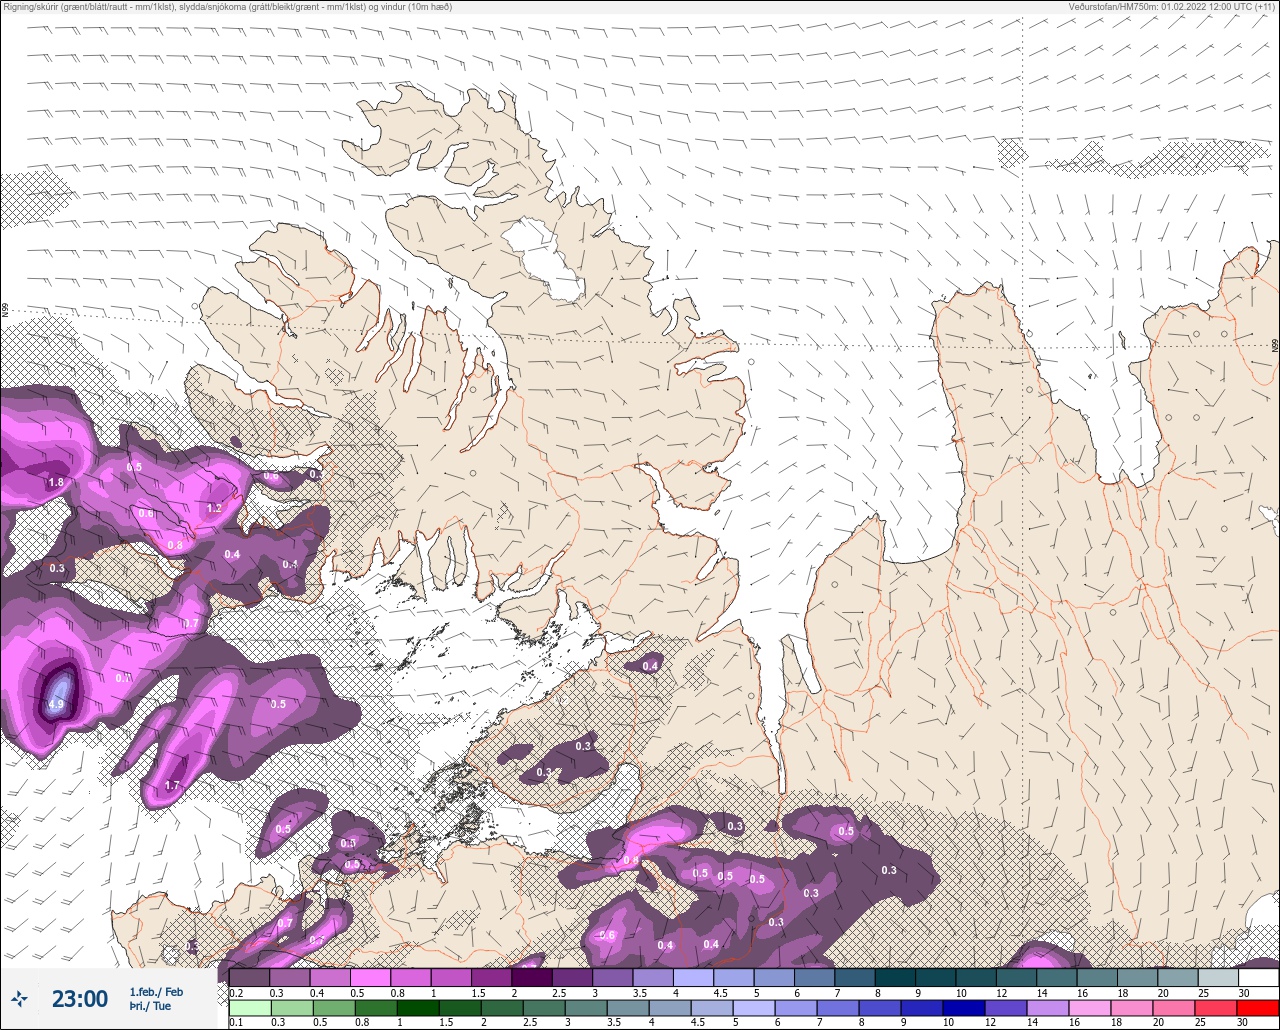Select the dark teal snow-scale swatch labeled 8
This screenshot has height=1030, width=1280.
895,977
